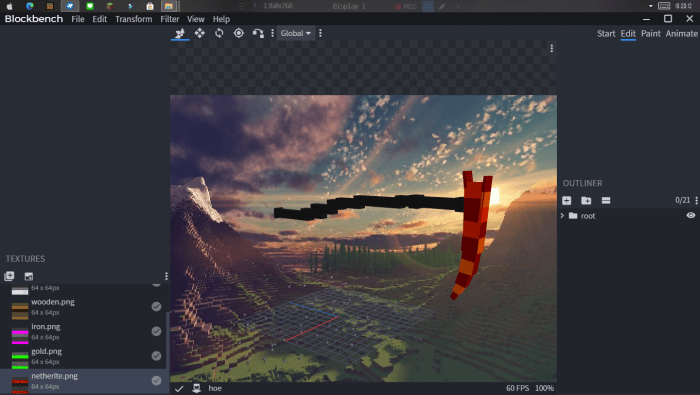
Task: Open Outliner panel options menu
Action: click(696, 201)
